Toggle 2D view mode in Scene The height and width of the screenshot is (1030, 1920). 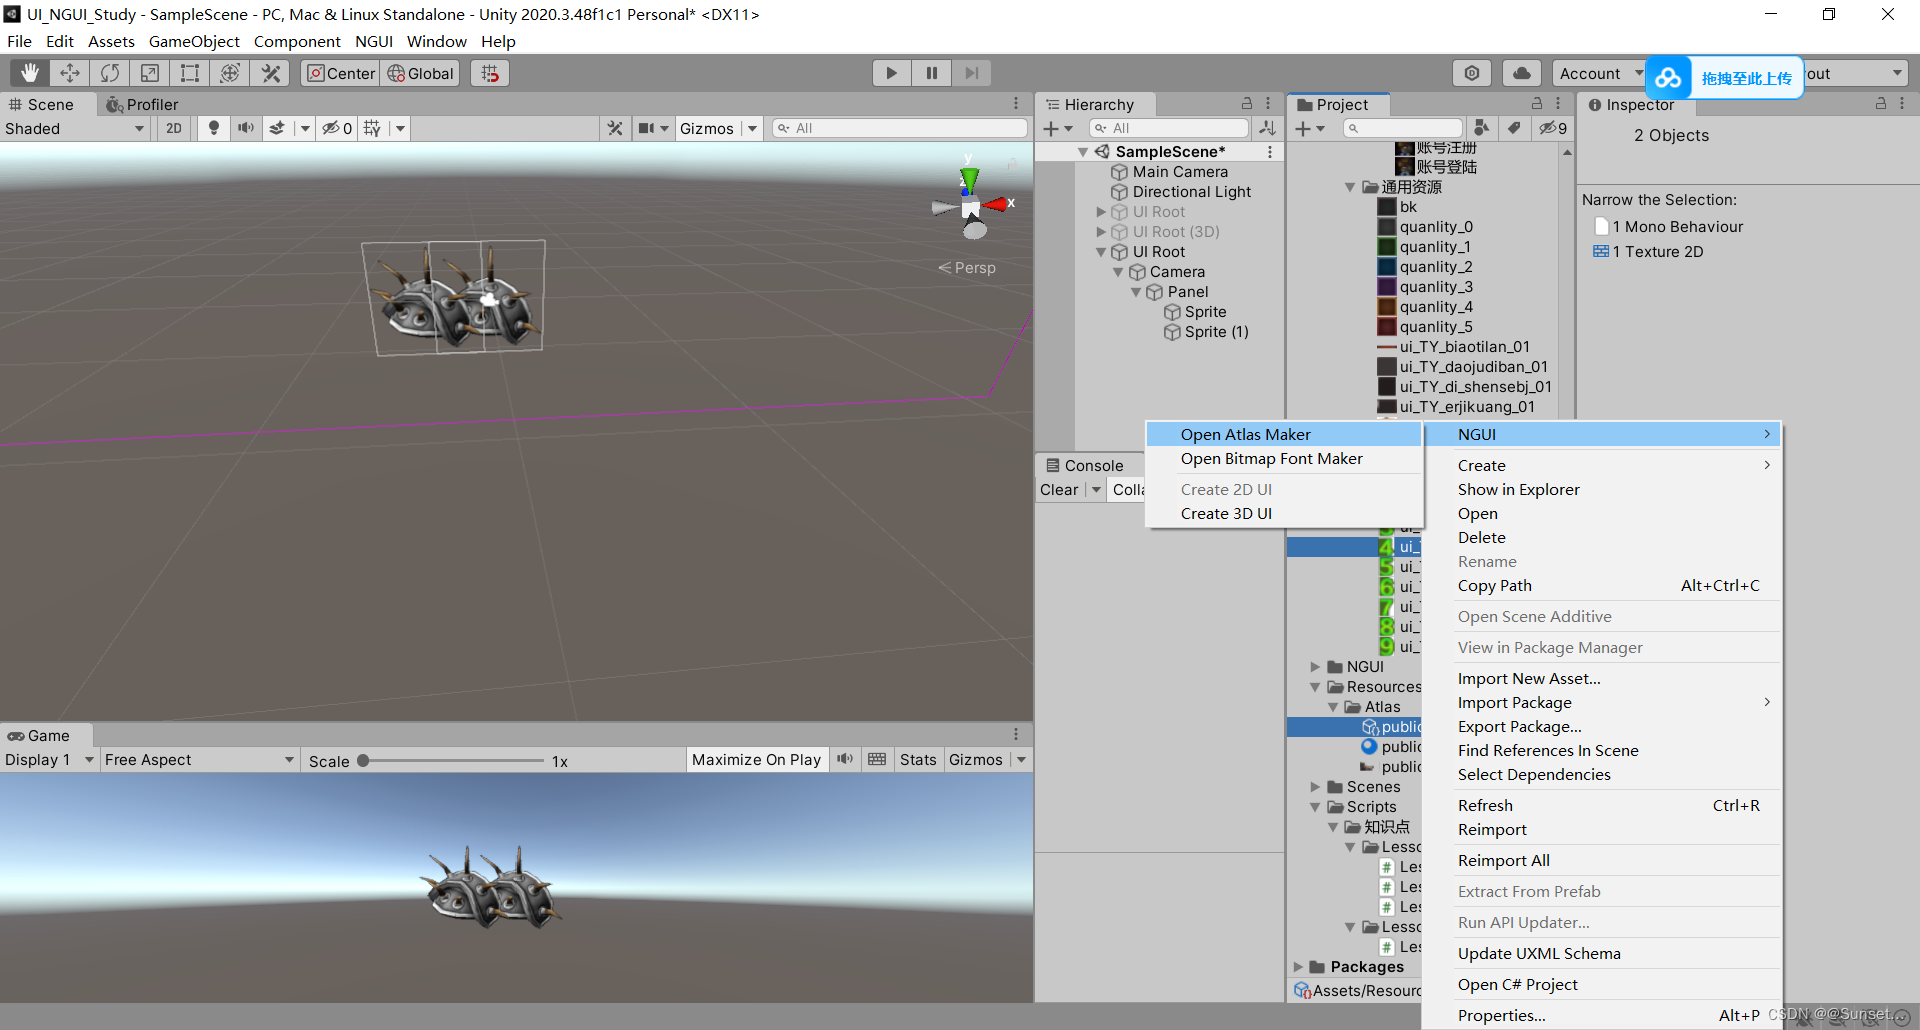pos(174,128)
